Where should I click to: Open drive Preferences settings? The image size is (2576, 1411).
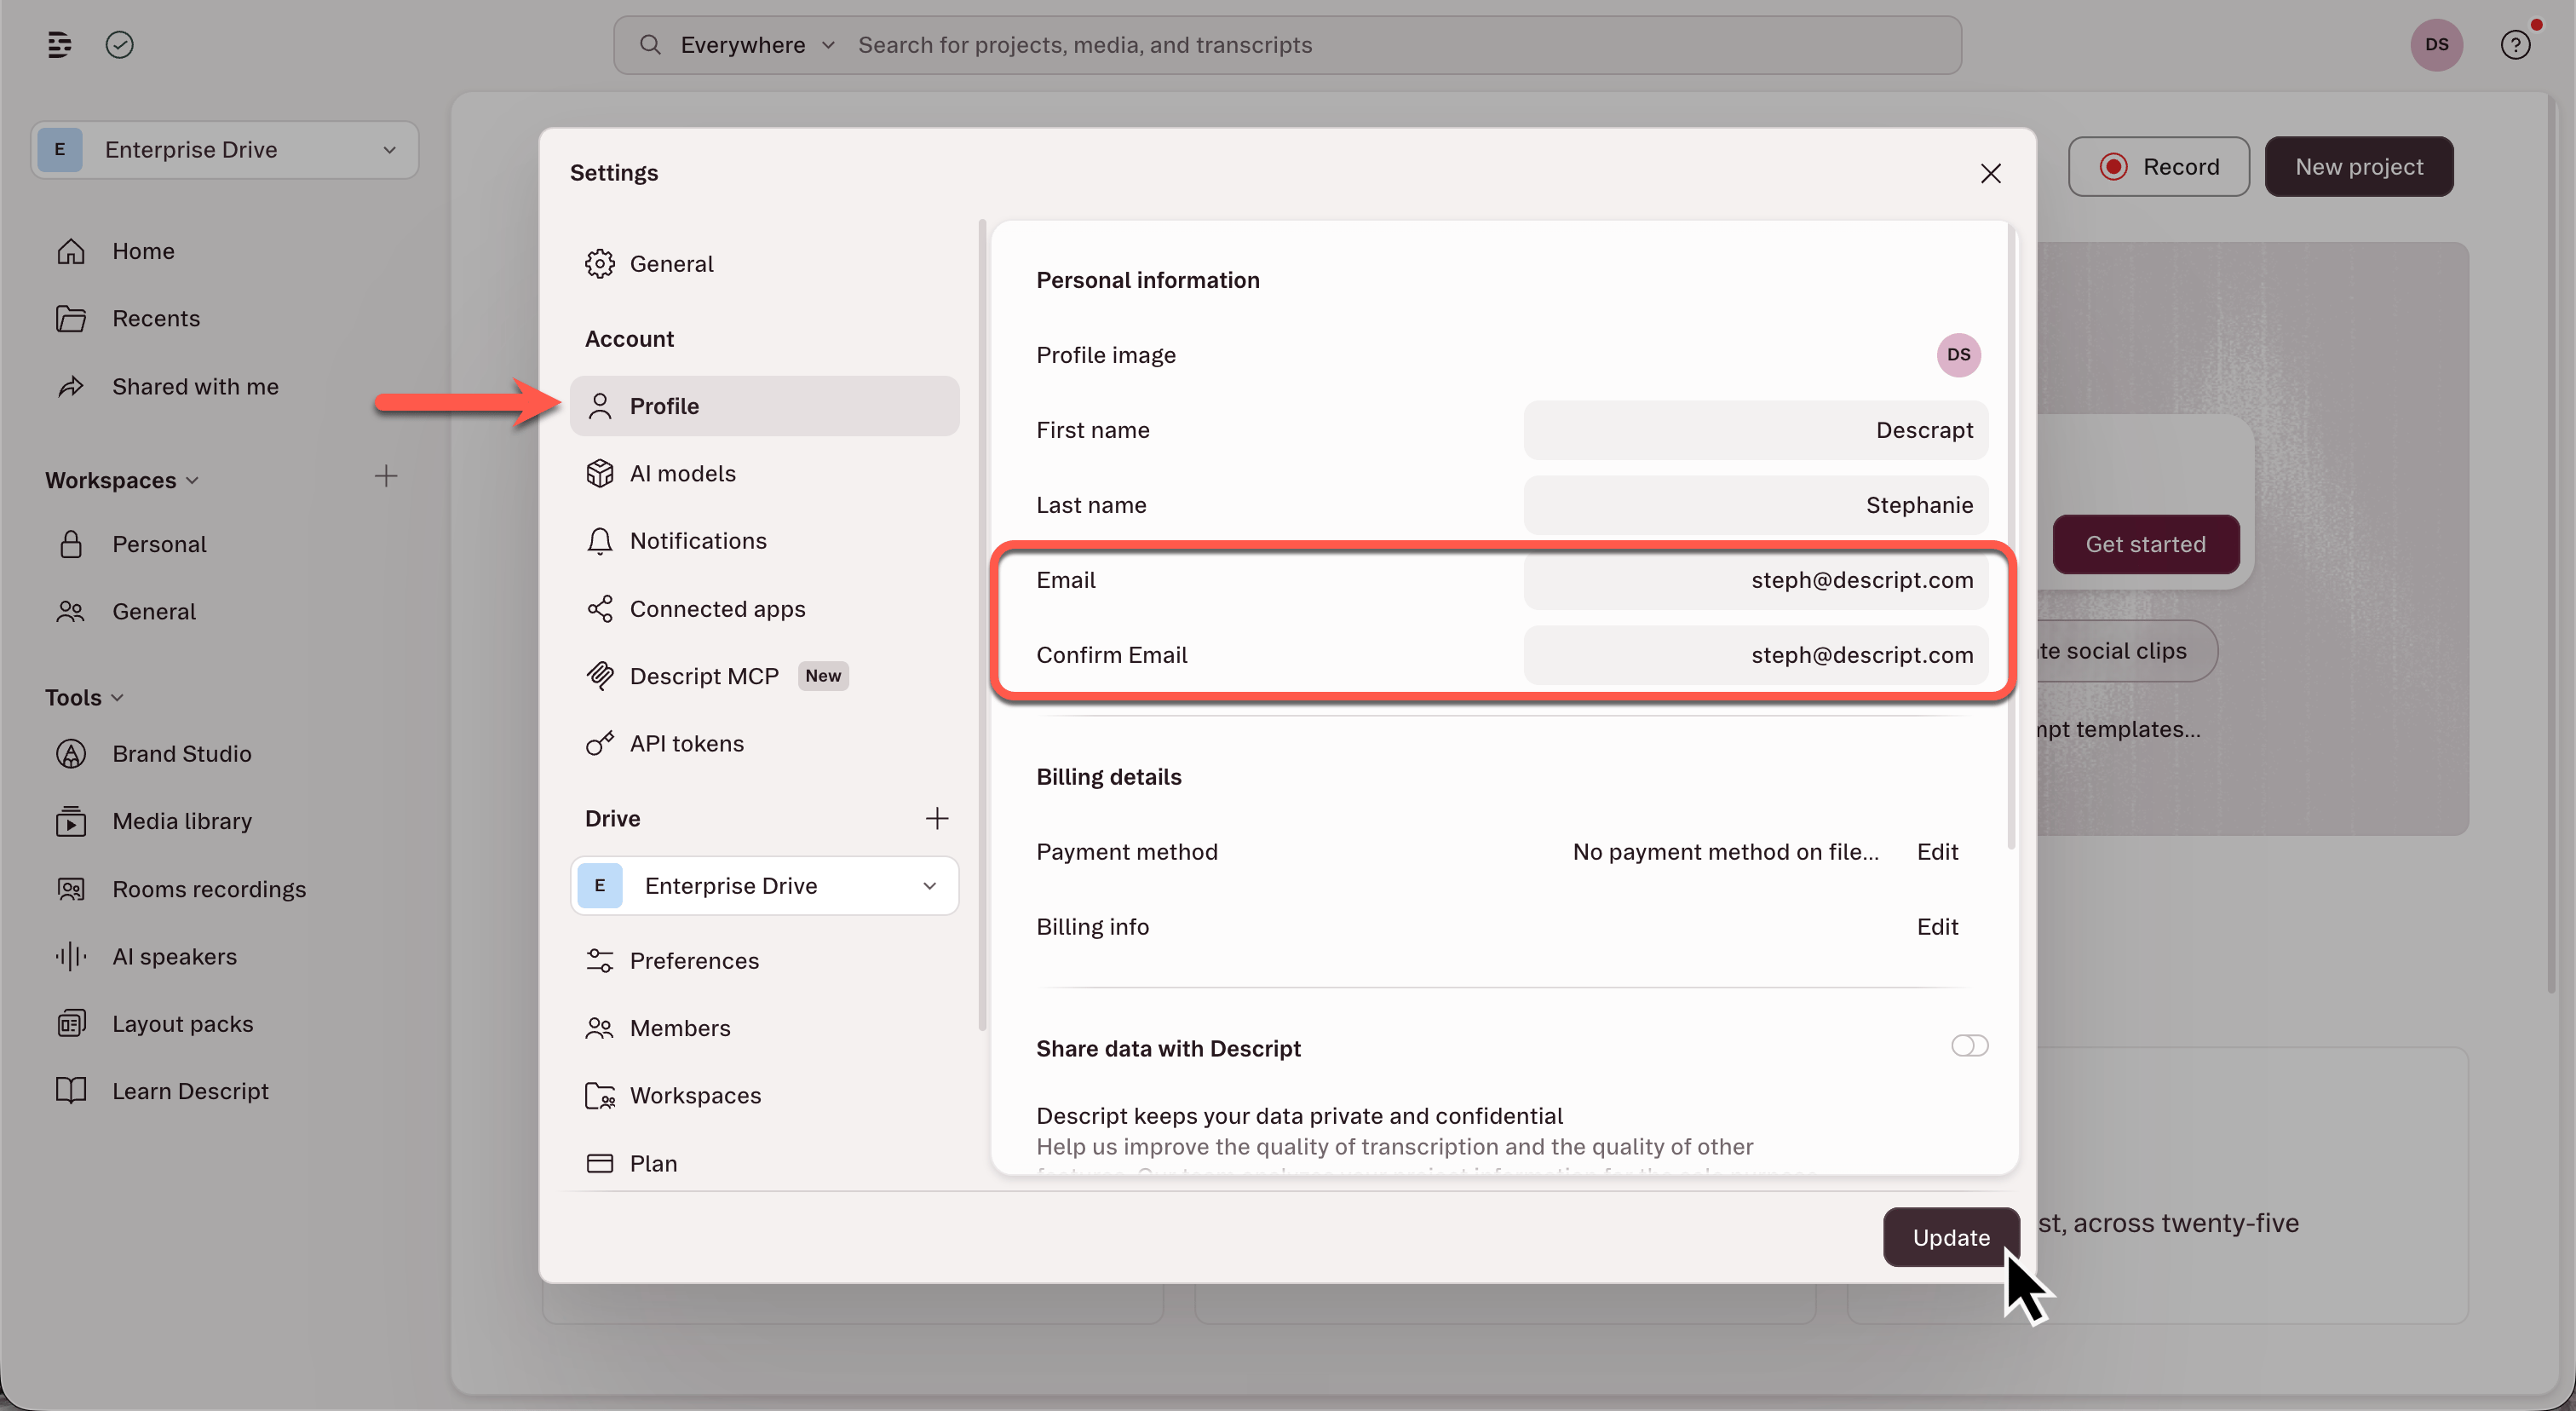[x=764, y=961]
